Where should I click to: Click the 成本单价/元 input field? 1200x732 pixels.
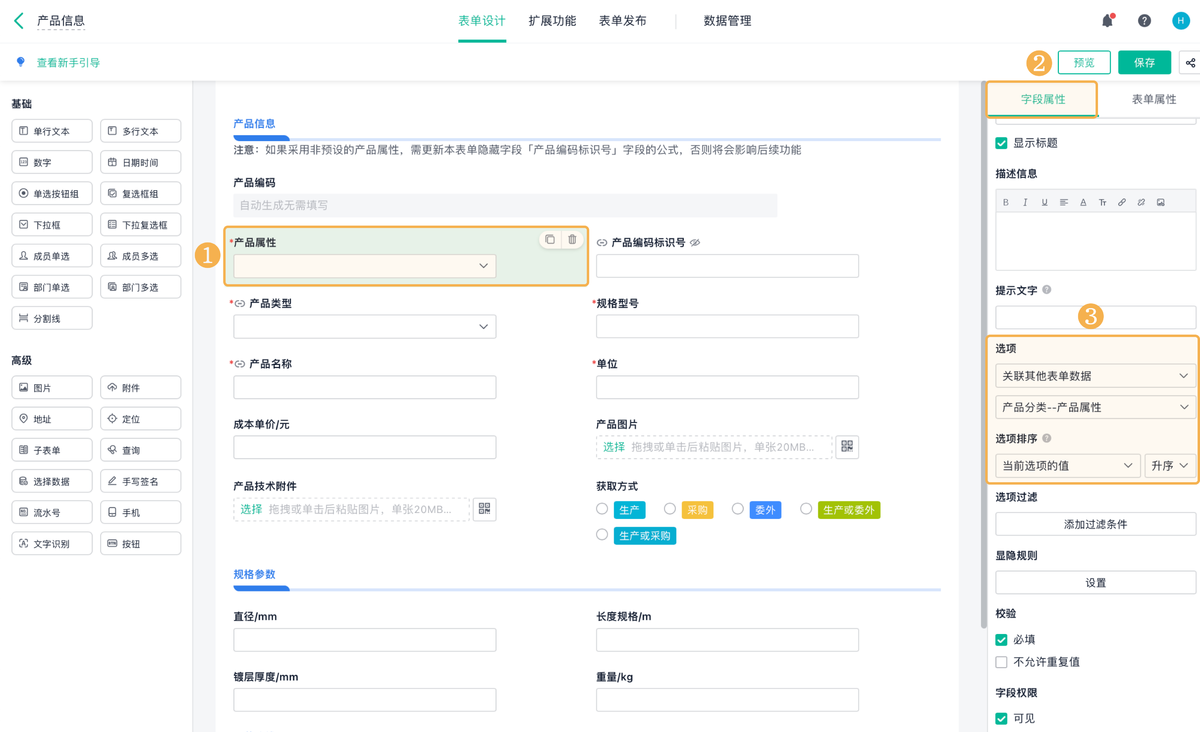pyautogui.click(x=365, y=447)
